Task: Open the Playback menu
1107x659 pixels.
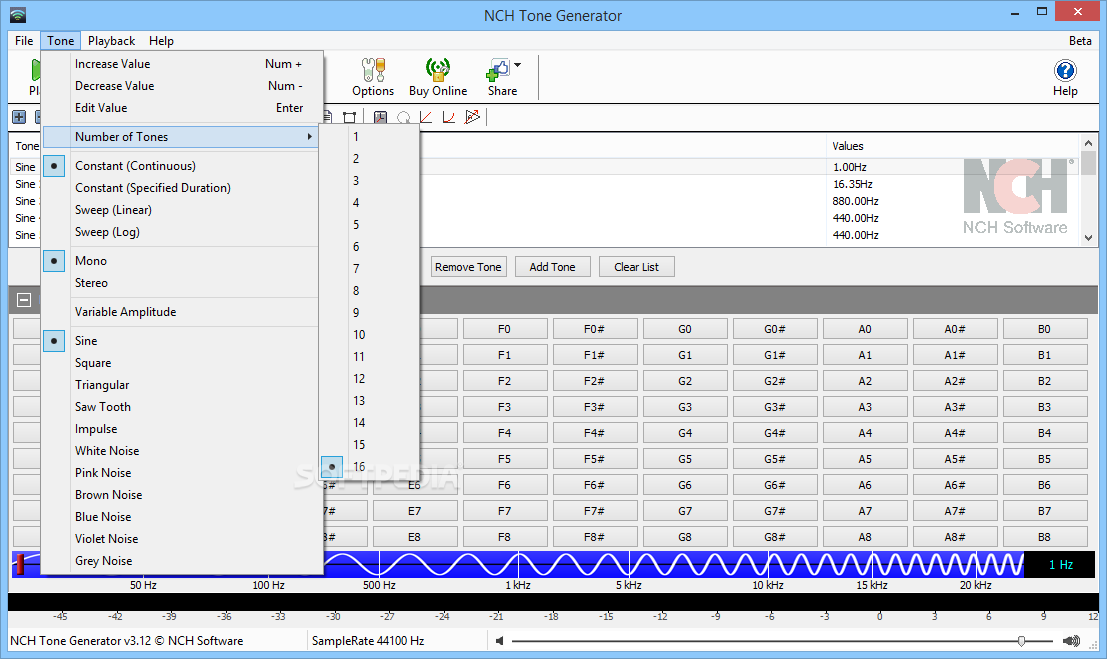Action: (x=112, y=40)
